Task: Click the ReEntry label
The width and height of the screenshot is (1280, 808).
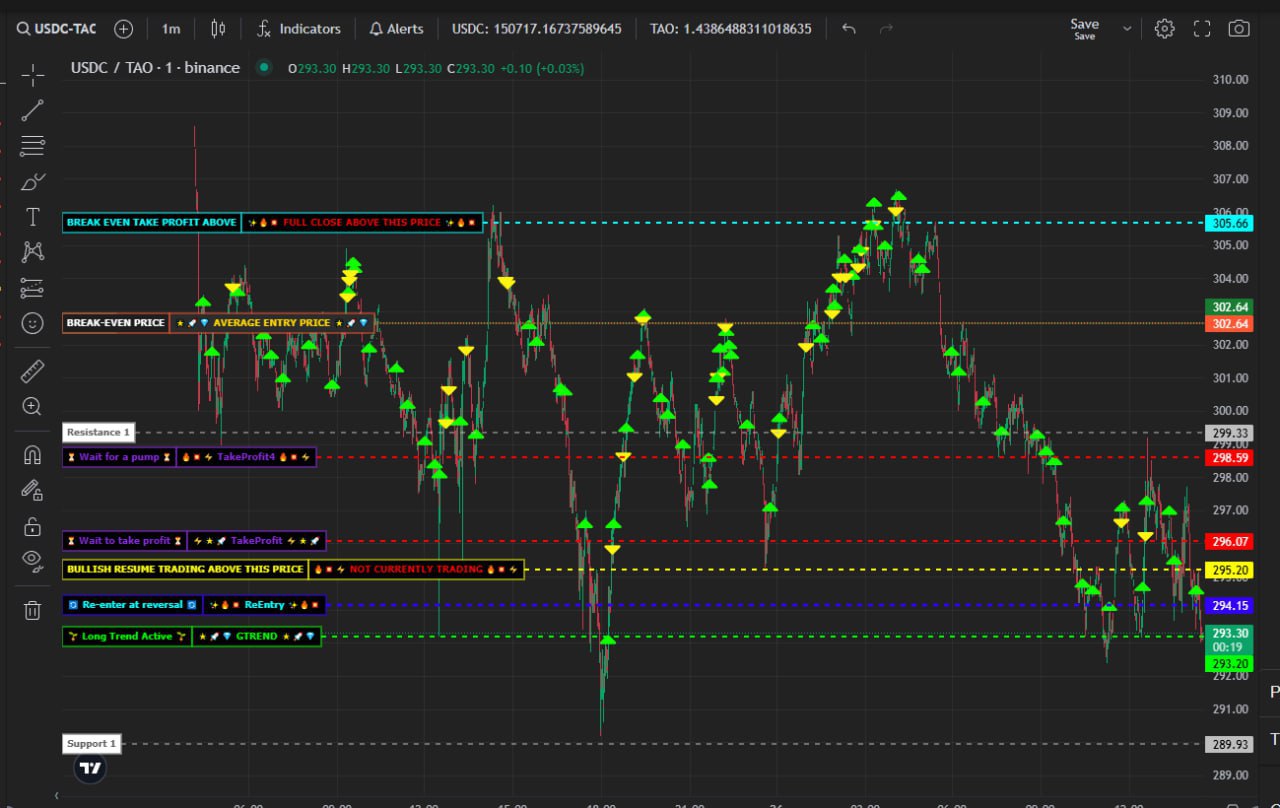Action: 265,605
